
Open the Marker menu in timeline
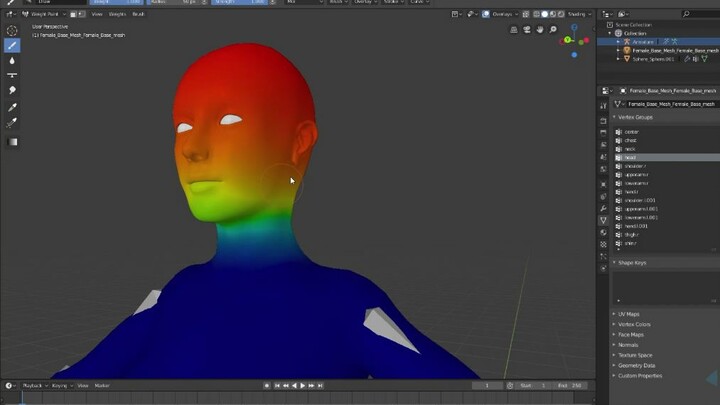tap(102, 386)
